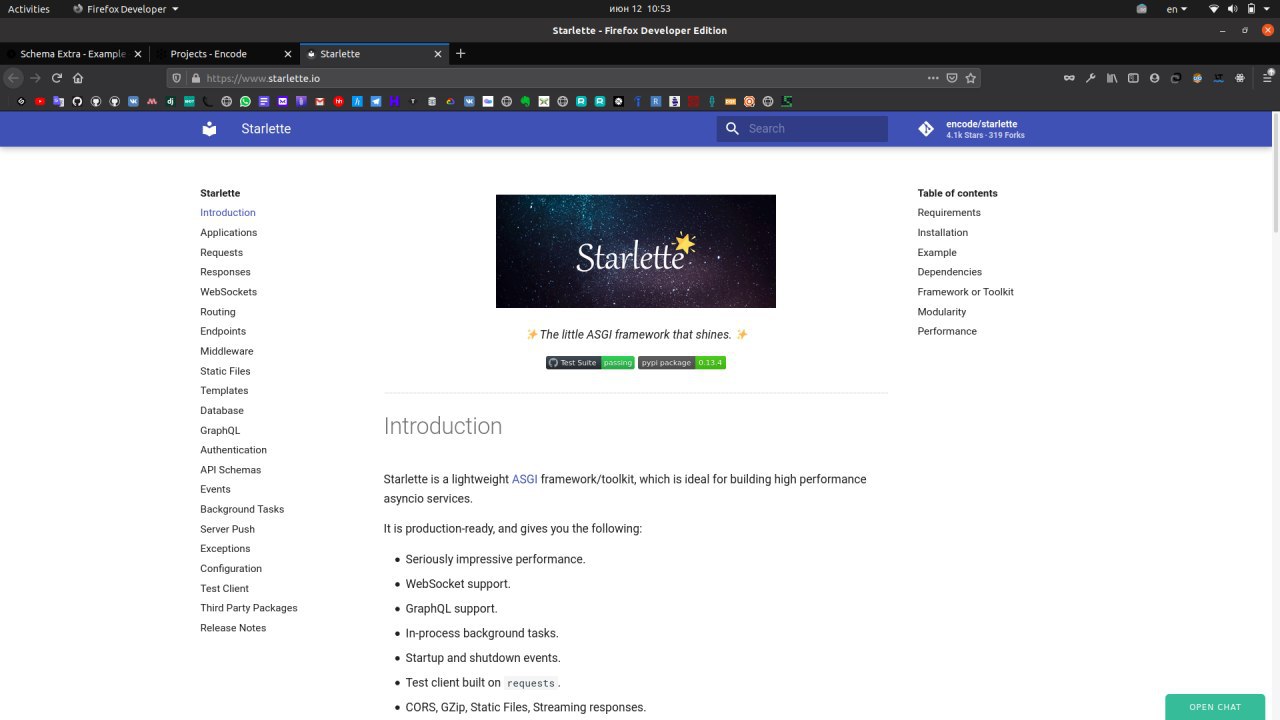Screen dimensions: 1280x720
Task: Open page actions three-dot menu
Action: coord(933,78)
